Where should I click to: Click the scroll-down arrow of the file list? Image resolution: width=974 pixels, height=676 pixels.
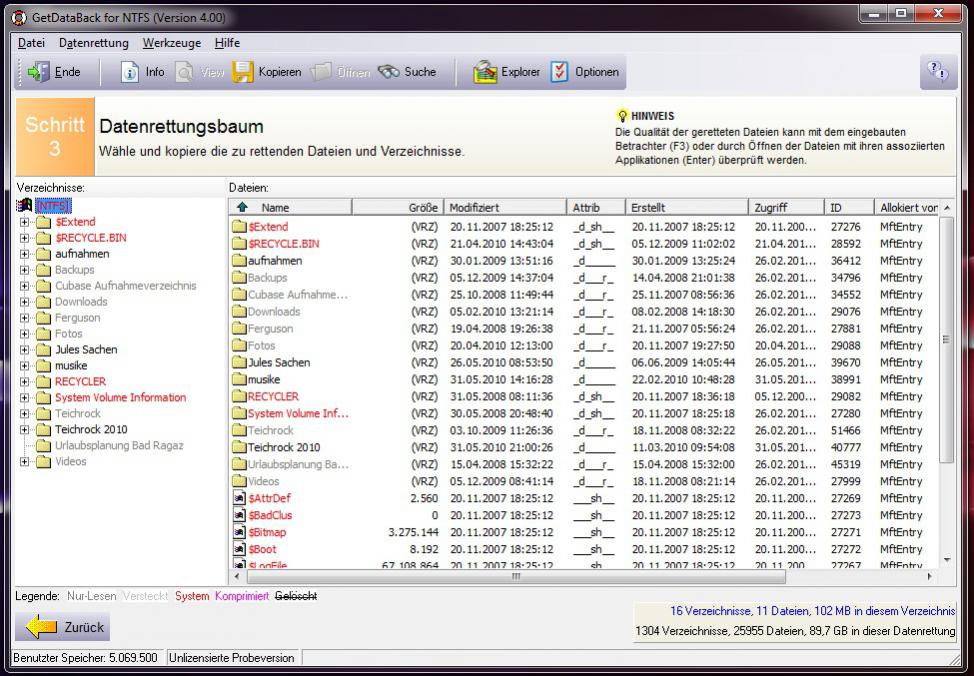[x=947, y=560]
